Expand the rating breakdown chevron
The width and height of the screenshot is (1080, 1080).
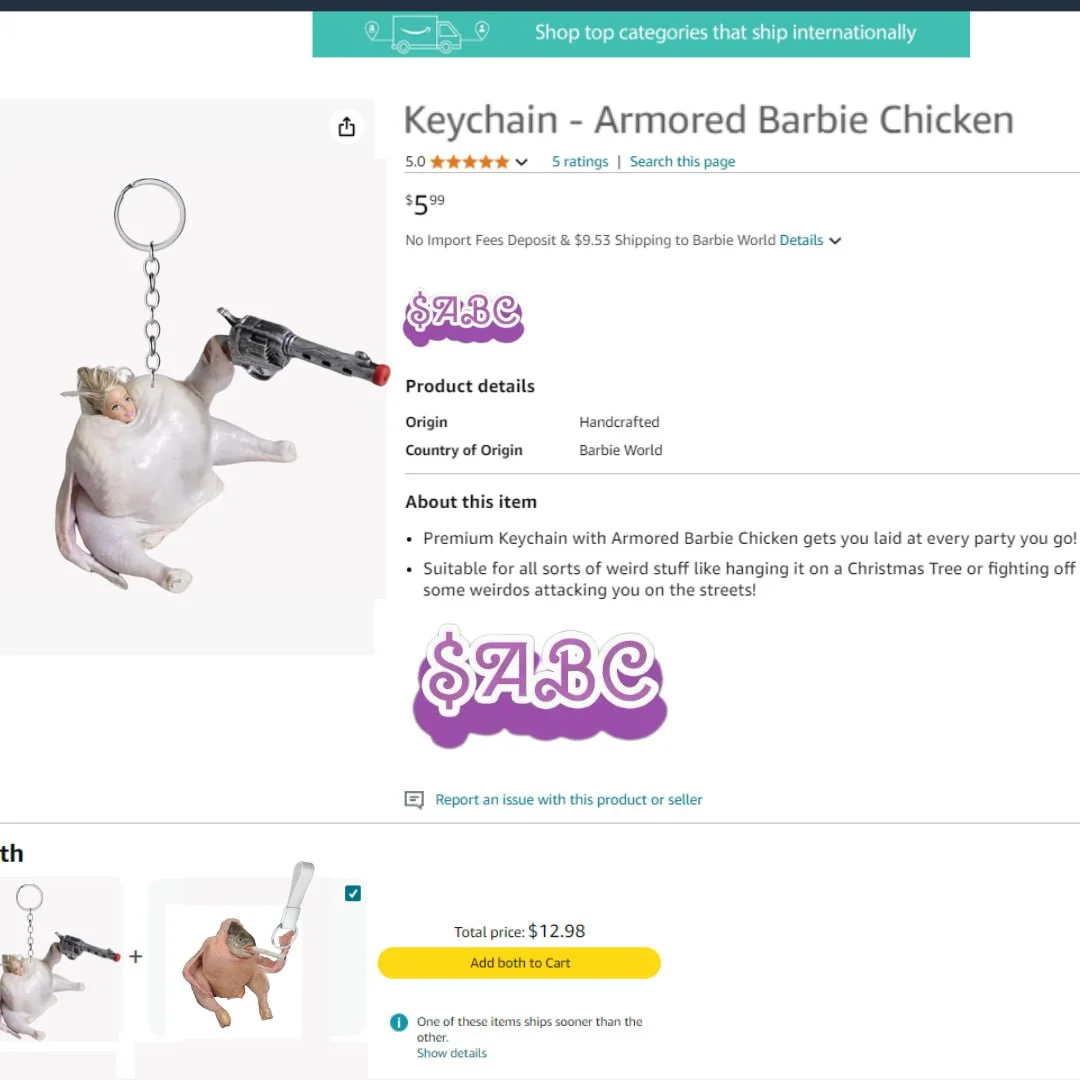click(522, 162)
